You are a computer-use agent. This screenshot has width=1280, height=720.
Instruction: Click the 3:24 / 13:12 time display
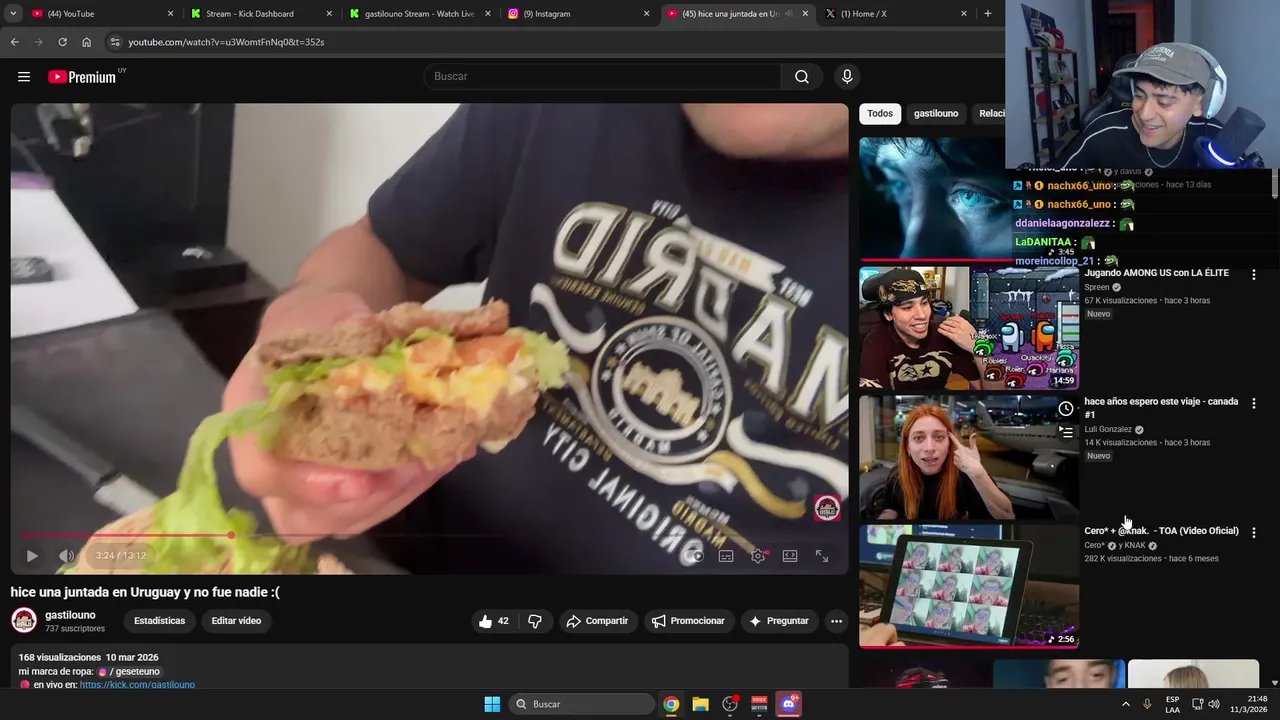[121, 556]
